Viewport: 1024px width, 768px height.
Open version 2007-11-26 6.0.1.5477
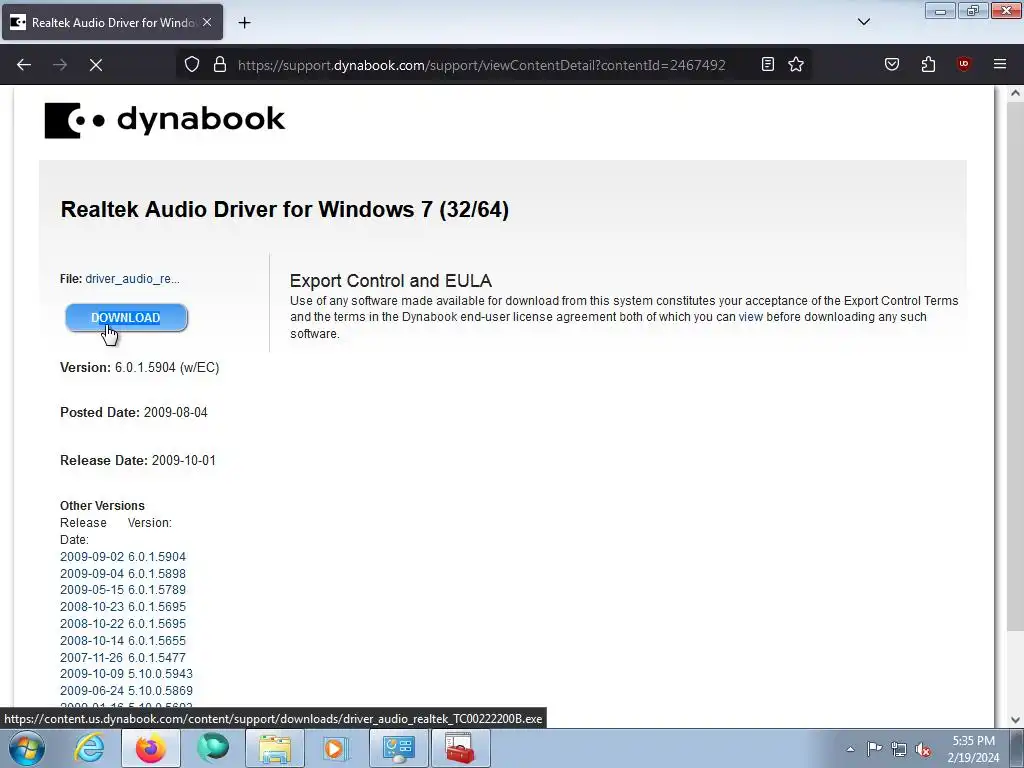pos(123,658)
